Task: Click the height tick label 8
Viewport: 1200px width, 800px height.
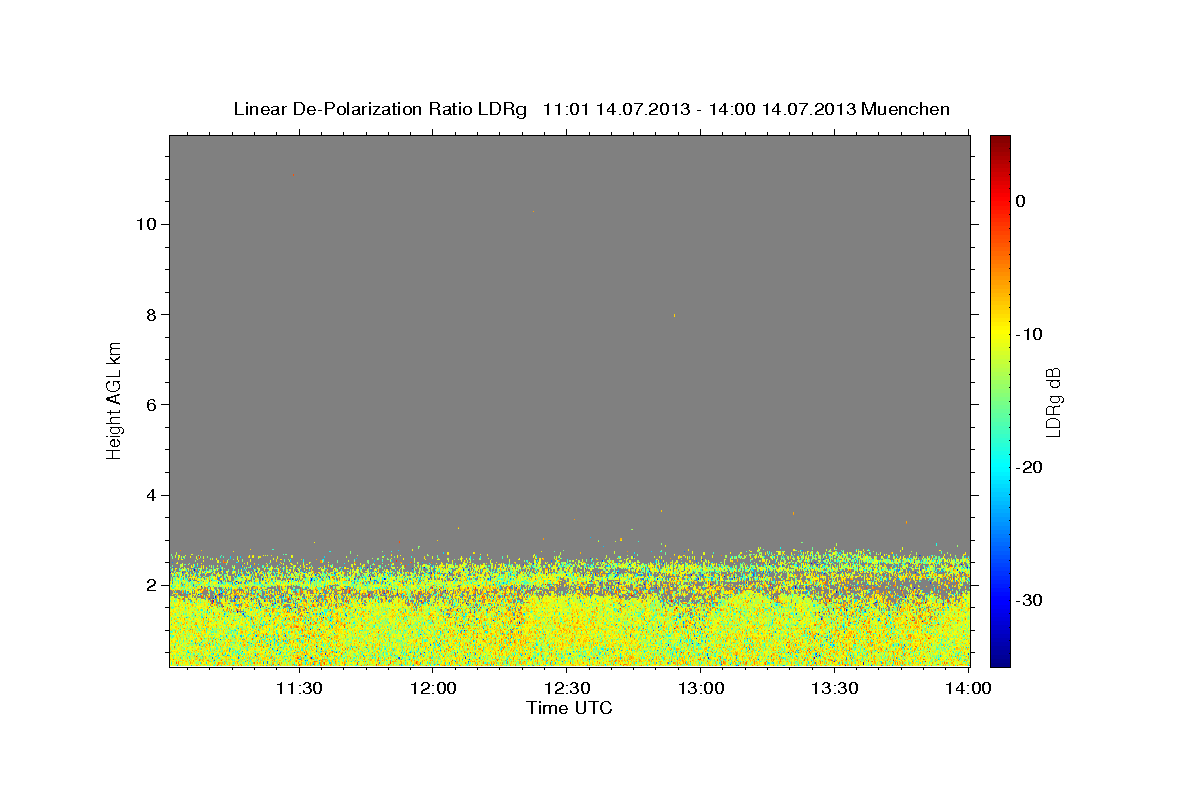Action: [x=149, y=314]
